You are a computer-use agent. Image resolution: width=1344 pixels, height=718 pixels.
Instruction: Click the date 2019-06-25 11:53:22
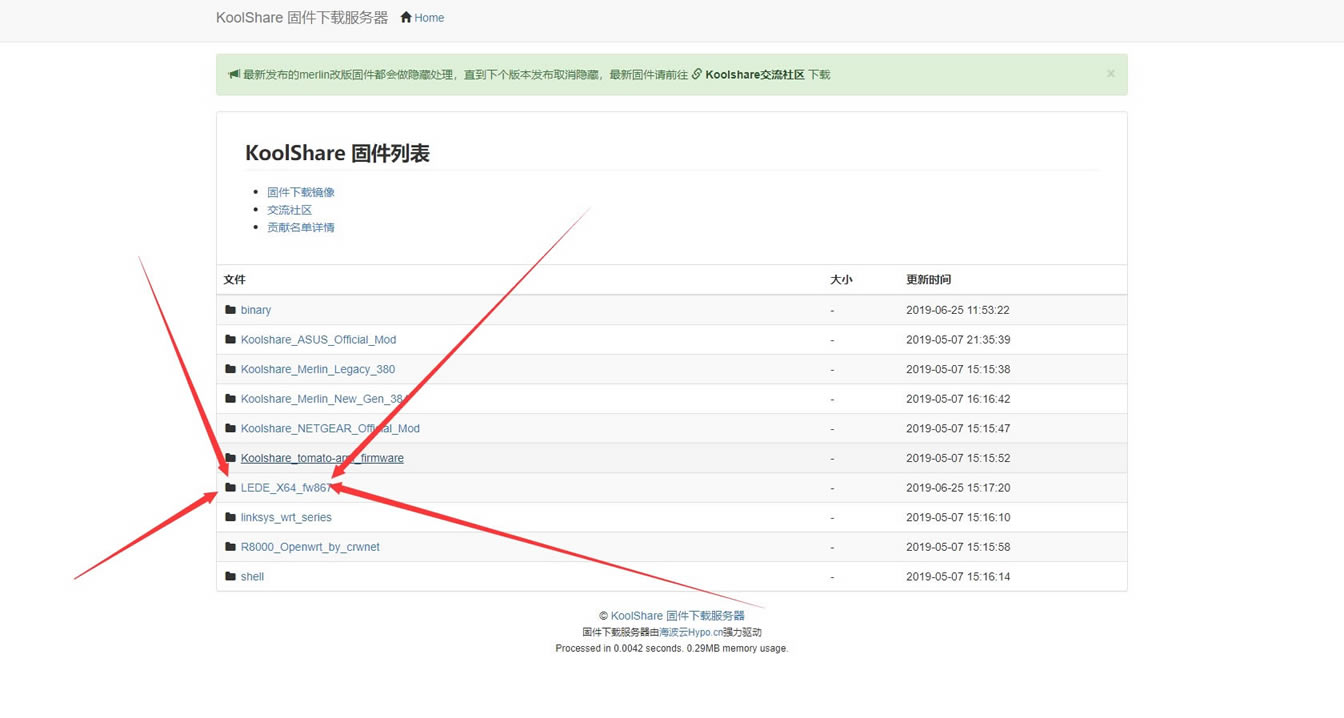[x=958, y=310]
